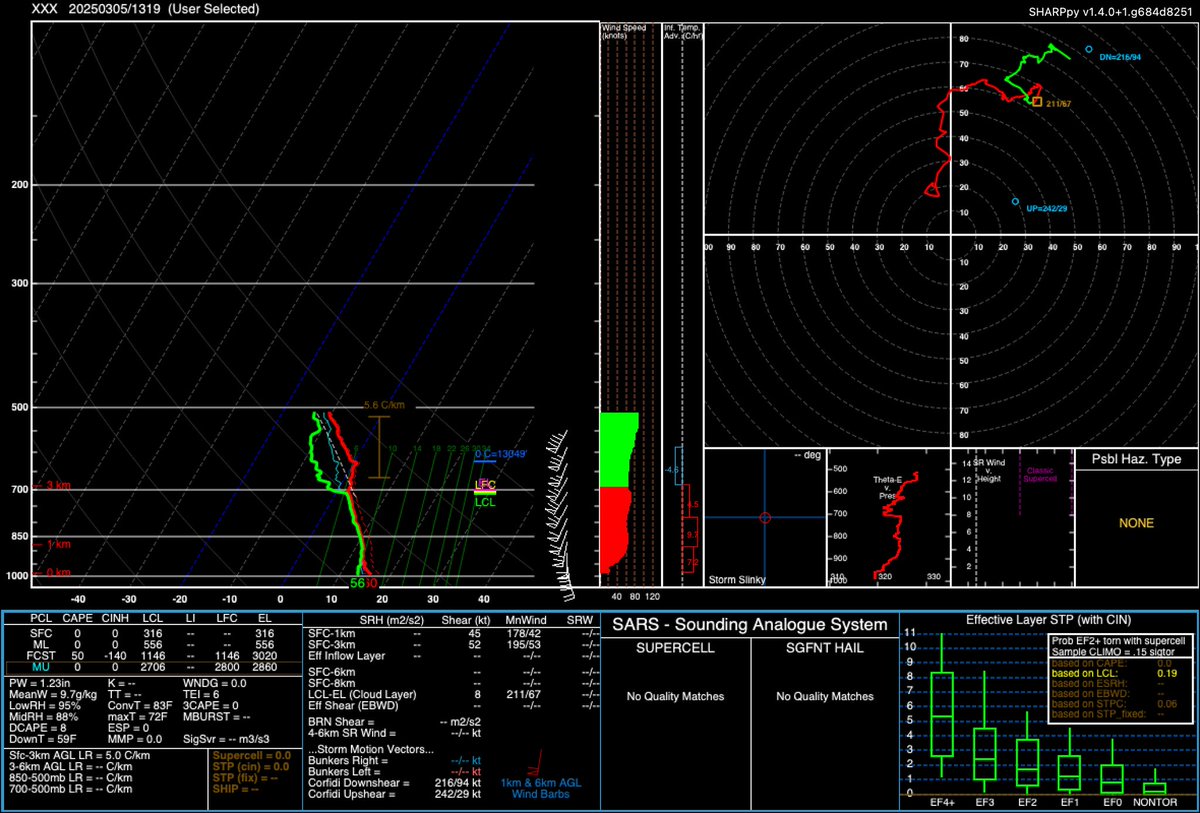Click No Quality Matches under SGFNT HAIL
Image resolution: width=1200 pixels, height=813 pixels.
825,696
